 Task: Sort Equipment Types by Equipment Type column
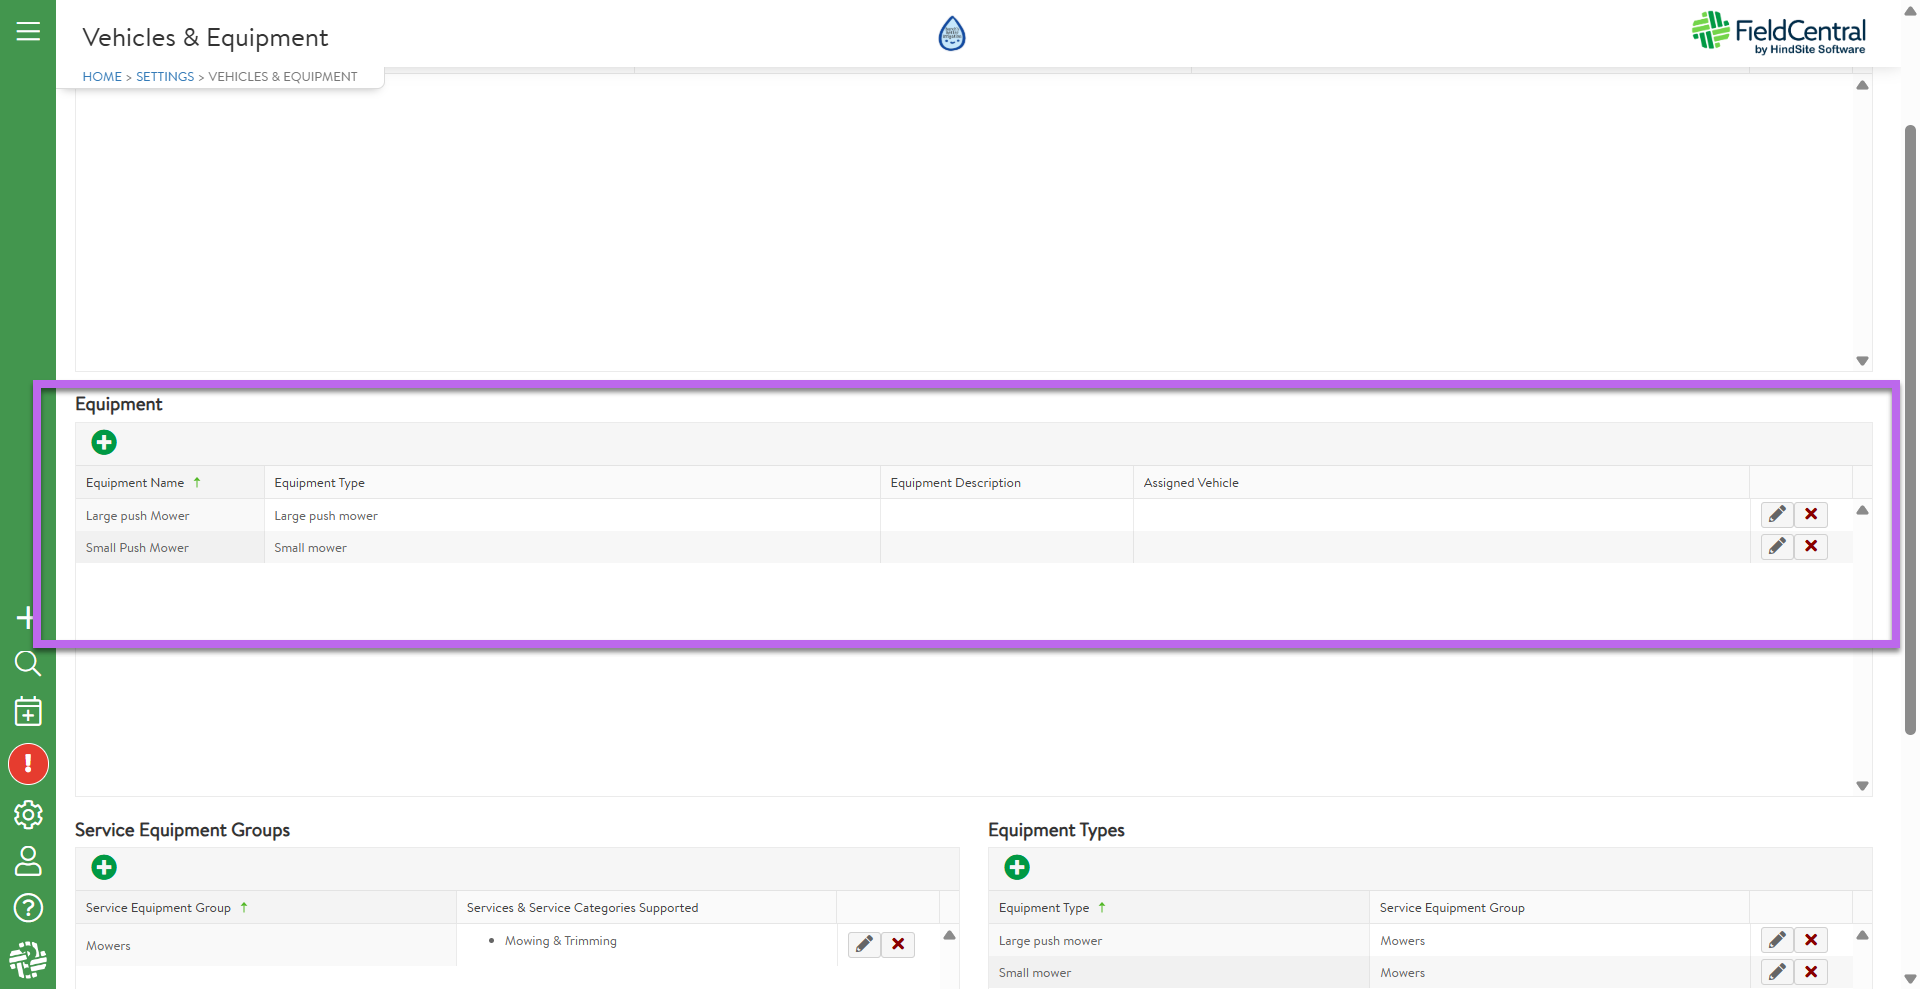(1043, 908)
